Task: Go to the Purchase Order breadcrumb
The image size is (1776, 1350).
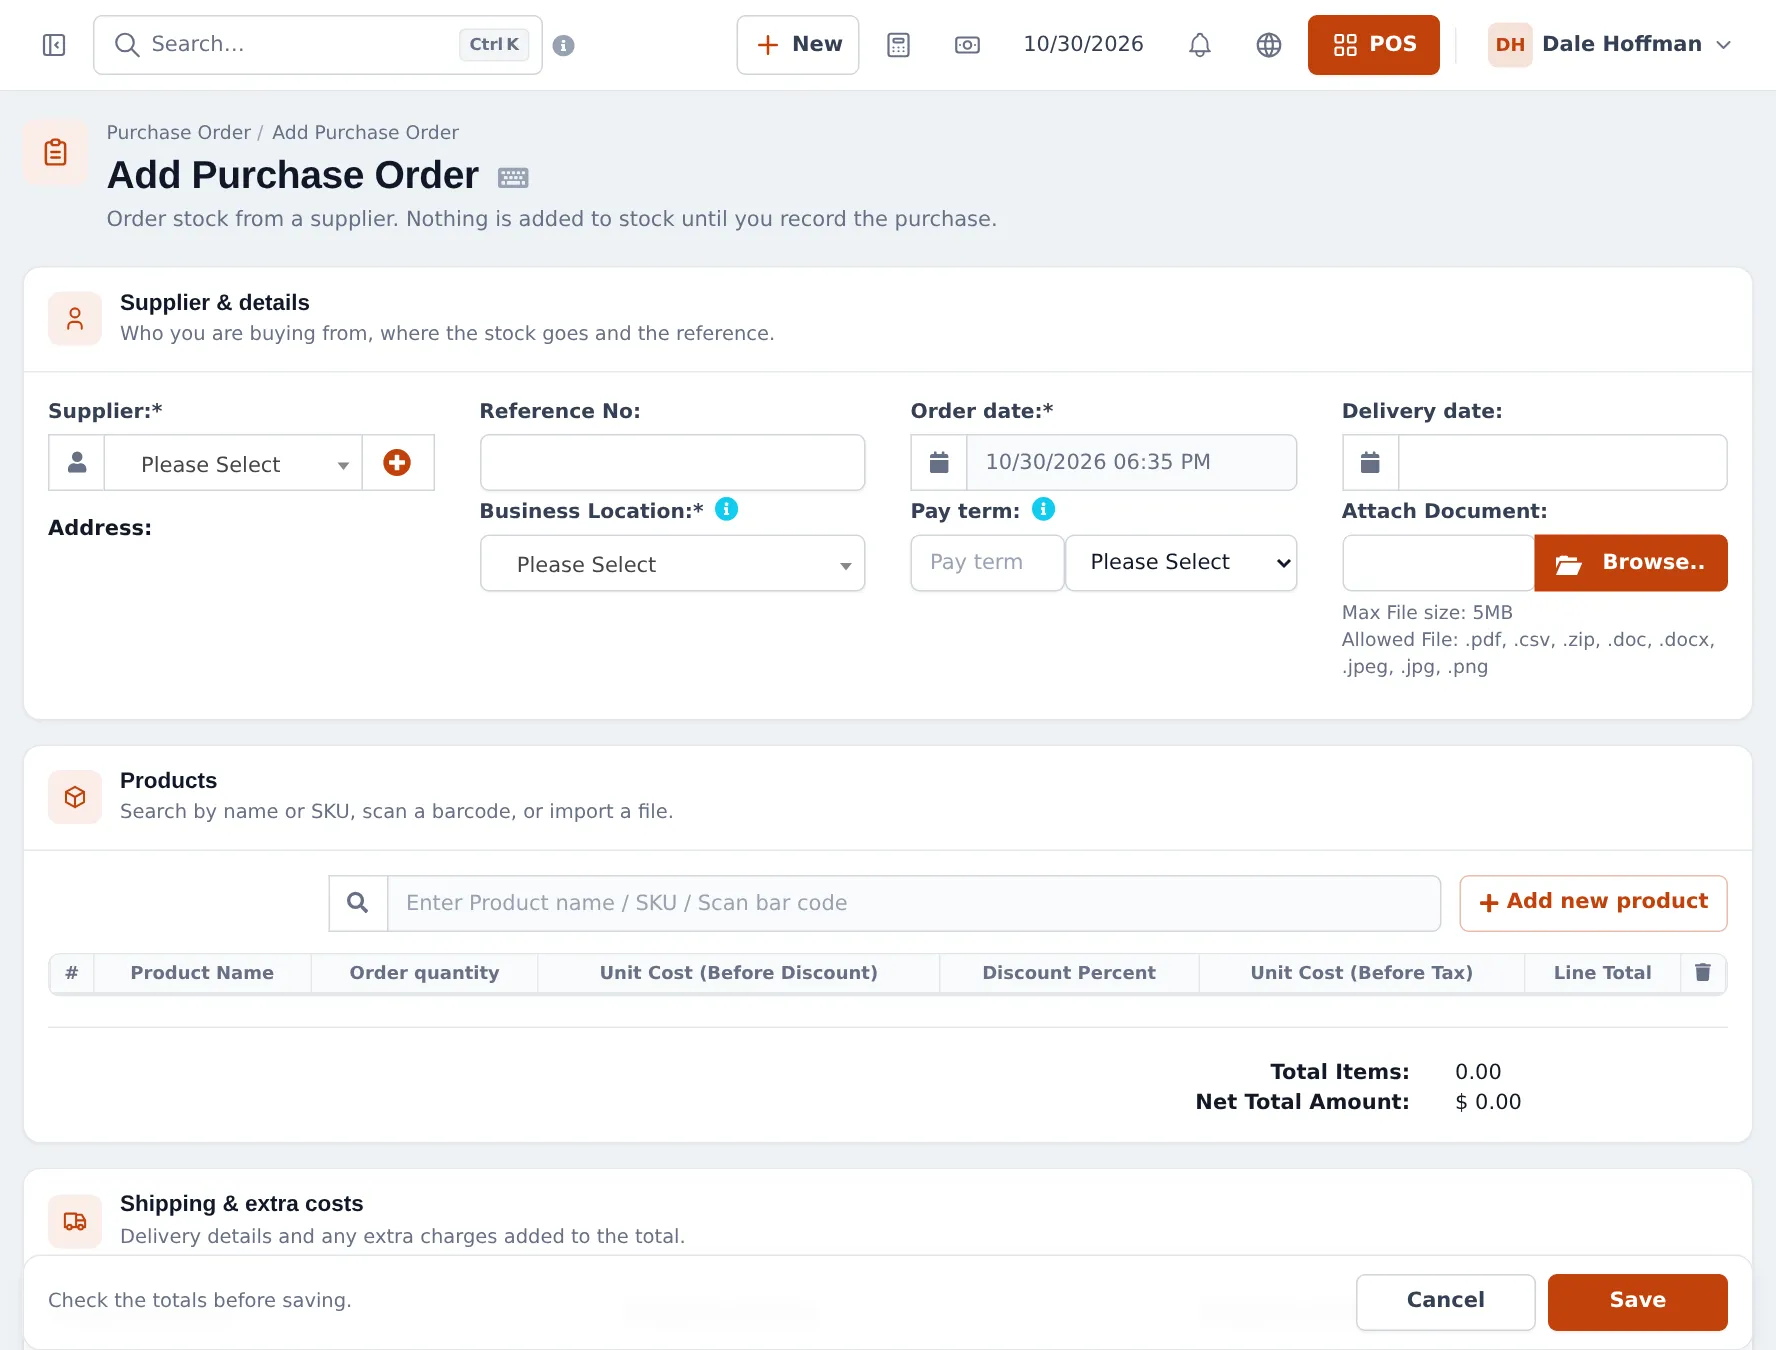Action: tap(178, 132)
